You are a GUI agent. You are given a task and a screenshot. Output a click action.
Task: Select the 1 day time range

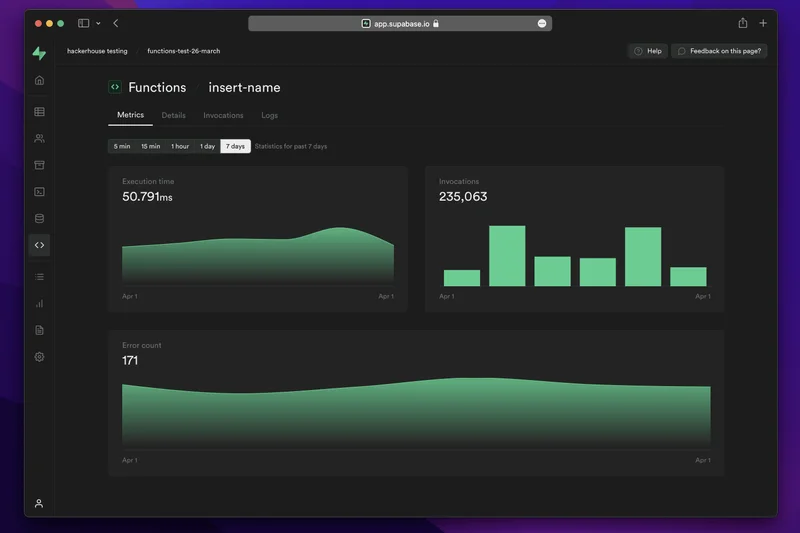click(207, 146)
